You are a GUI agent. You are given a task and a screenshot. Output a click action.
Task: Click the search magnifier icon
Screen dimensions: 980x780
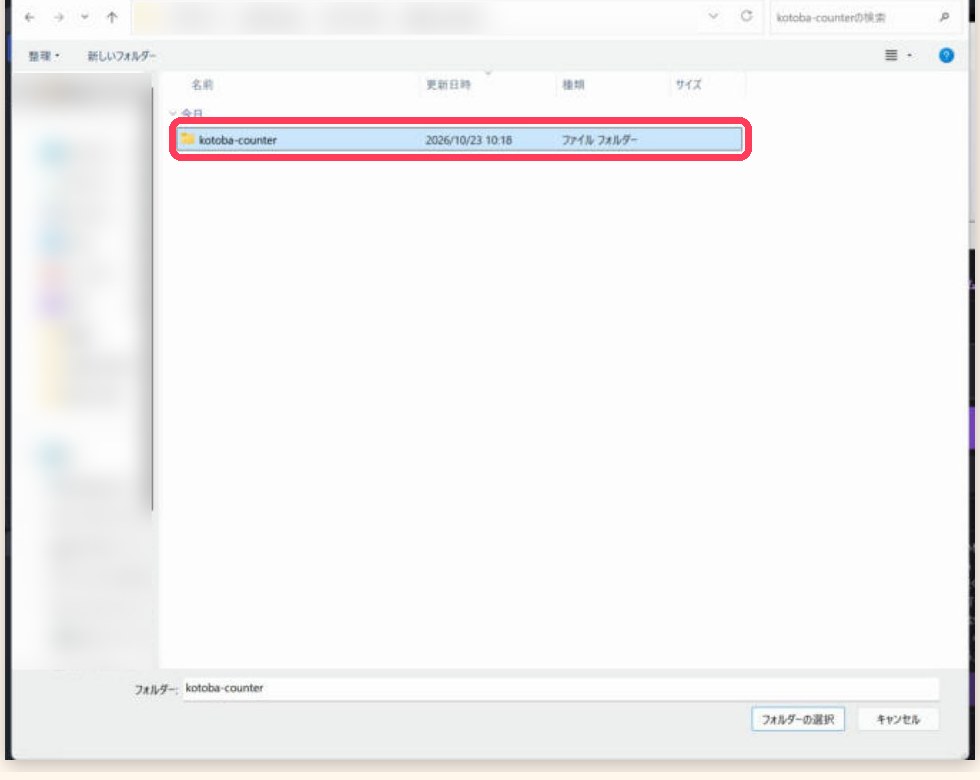click(944, 18)
